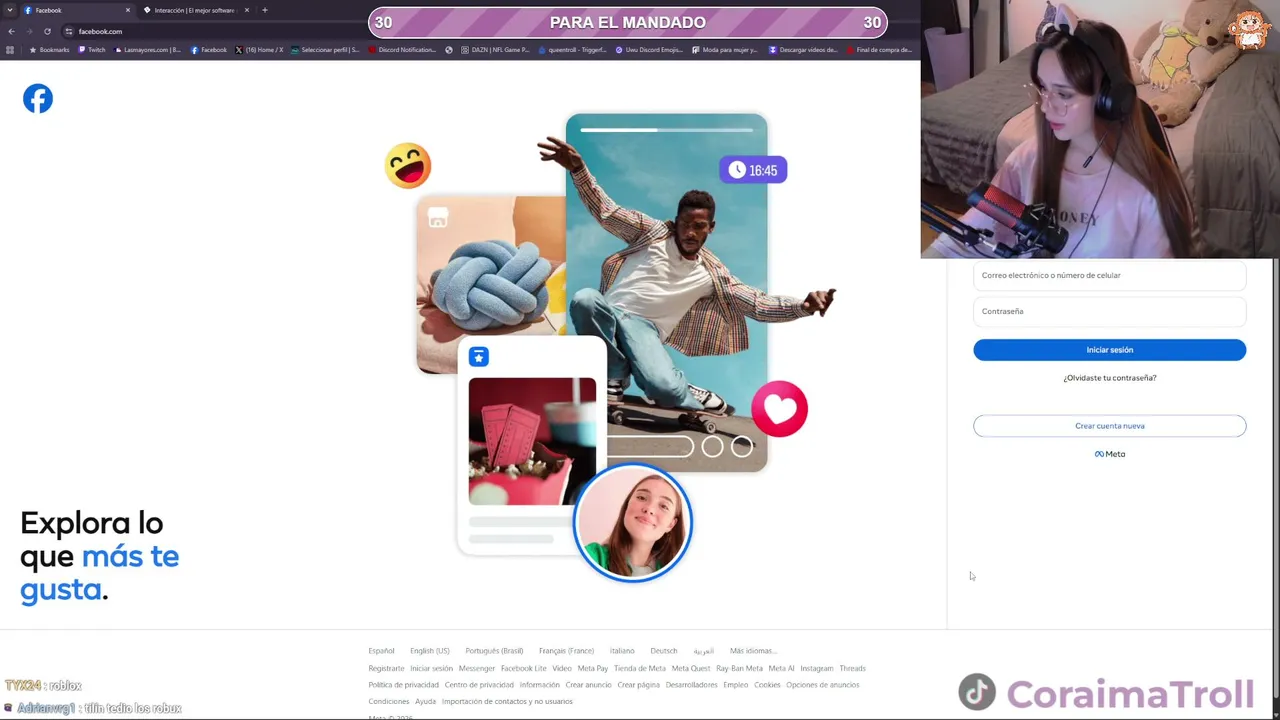Click the Registrarte footer link

point(386,668)
